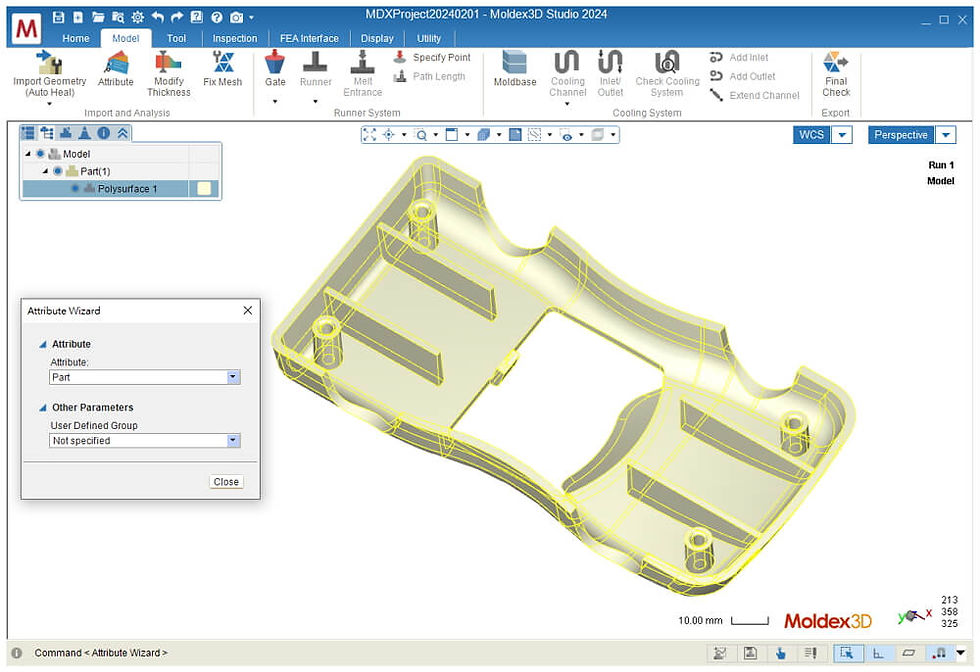Open the visibility eye dropdown in view toolbar
980x672 pixels.
581,134
